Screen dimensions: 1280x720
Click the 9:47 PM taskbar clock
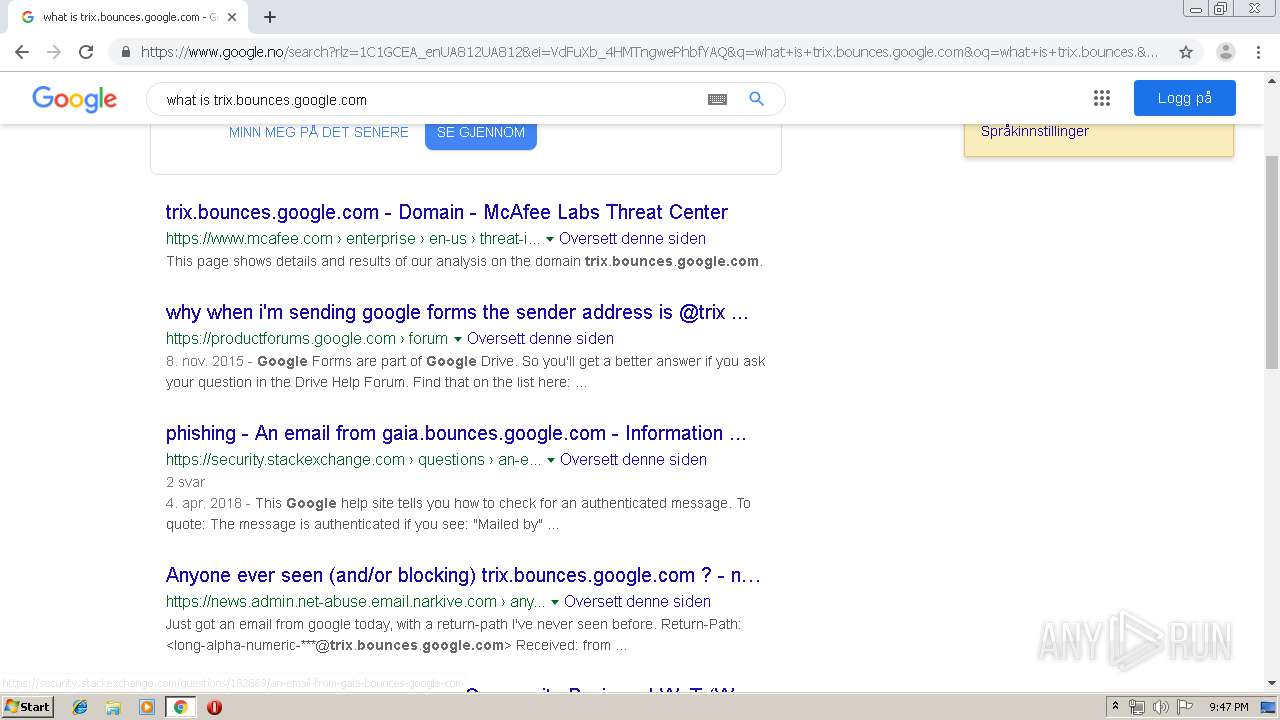tap(1228, 707)
